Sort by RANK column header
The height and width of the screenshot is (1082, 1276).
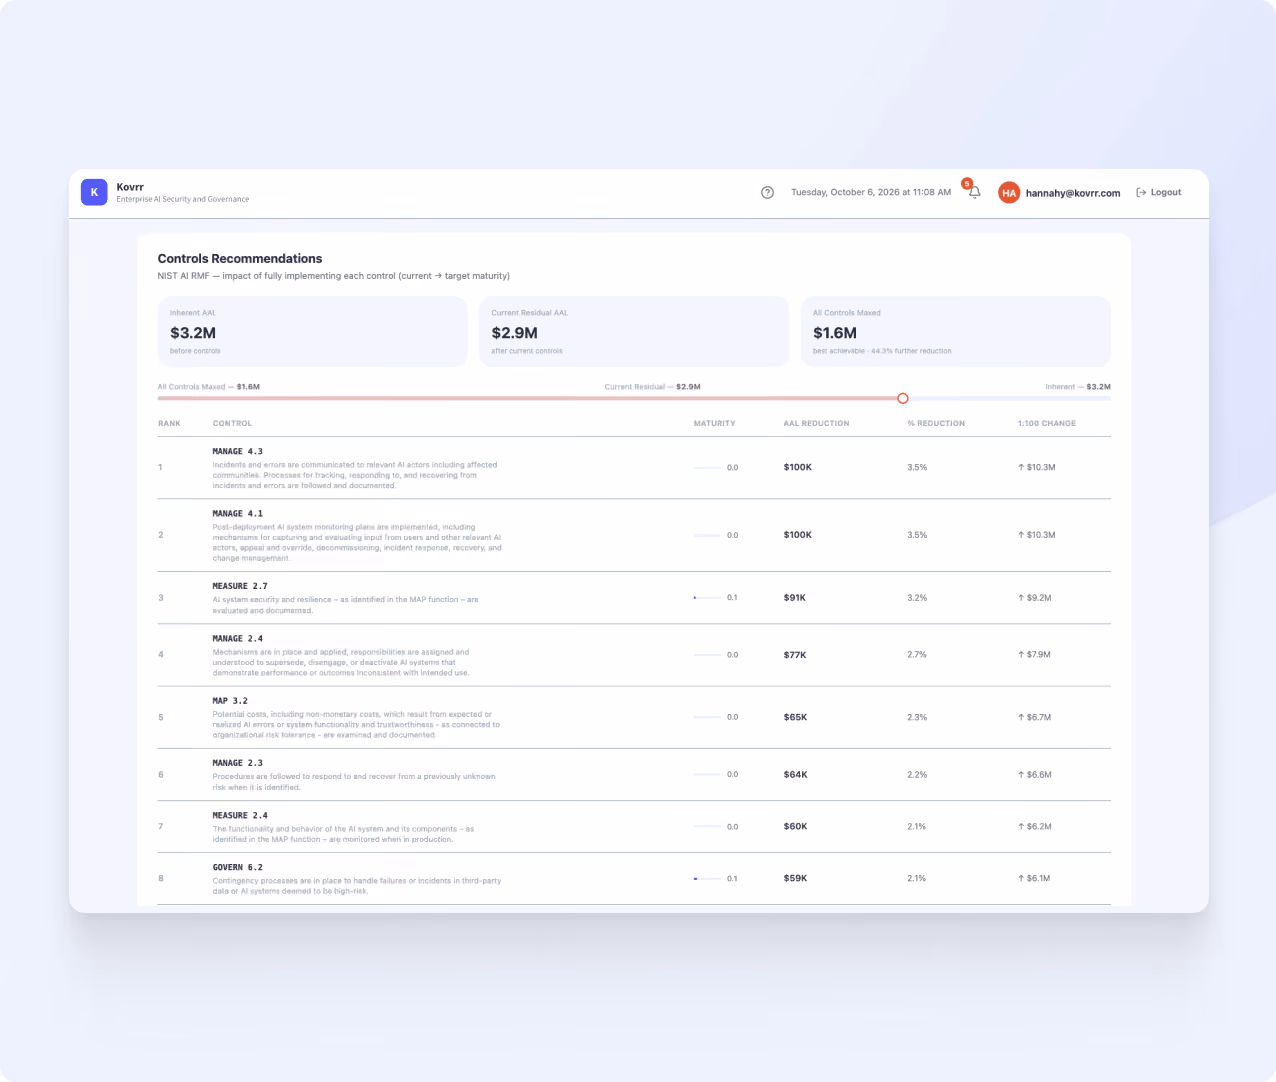click(x=169, y=423)
